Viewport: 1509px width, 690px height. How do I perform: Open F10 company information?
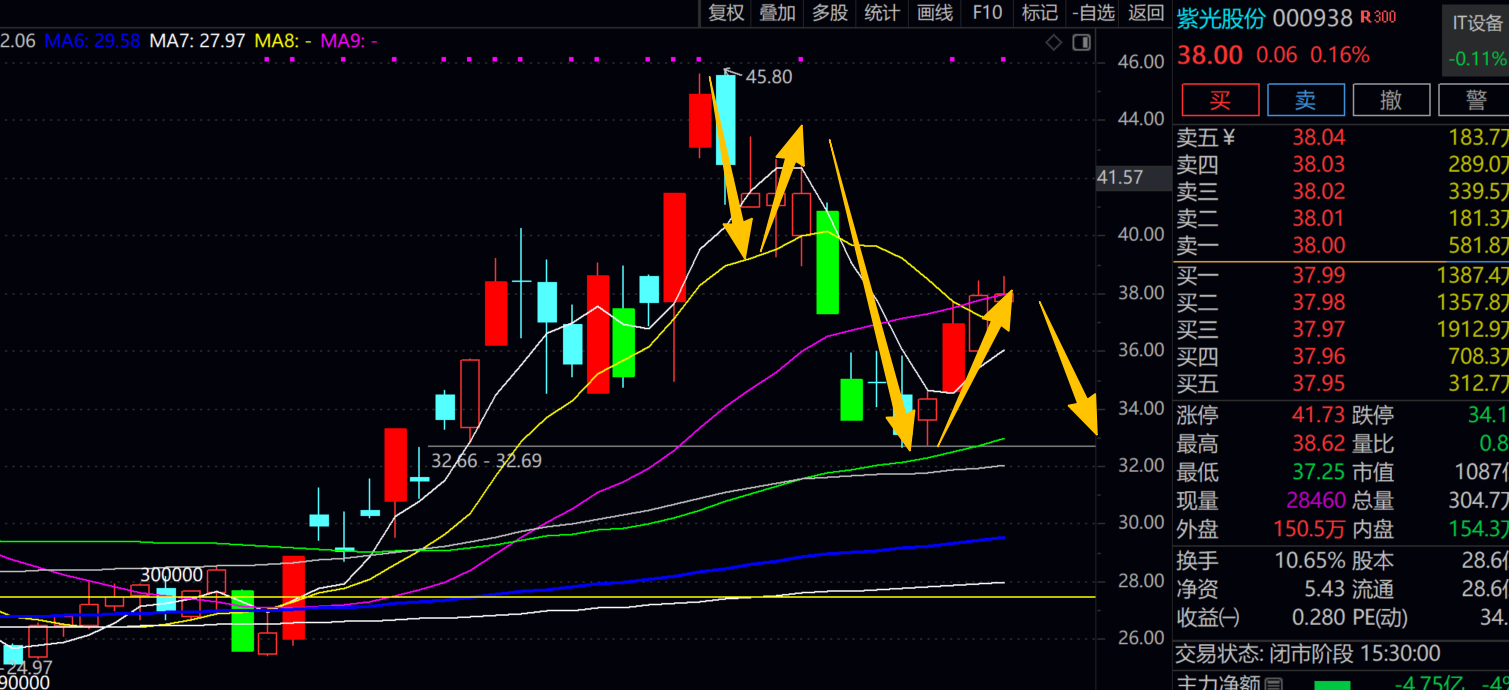(987, 13)
